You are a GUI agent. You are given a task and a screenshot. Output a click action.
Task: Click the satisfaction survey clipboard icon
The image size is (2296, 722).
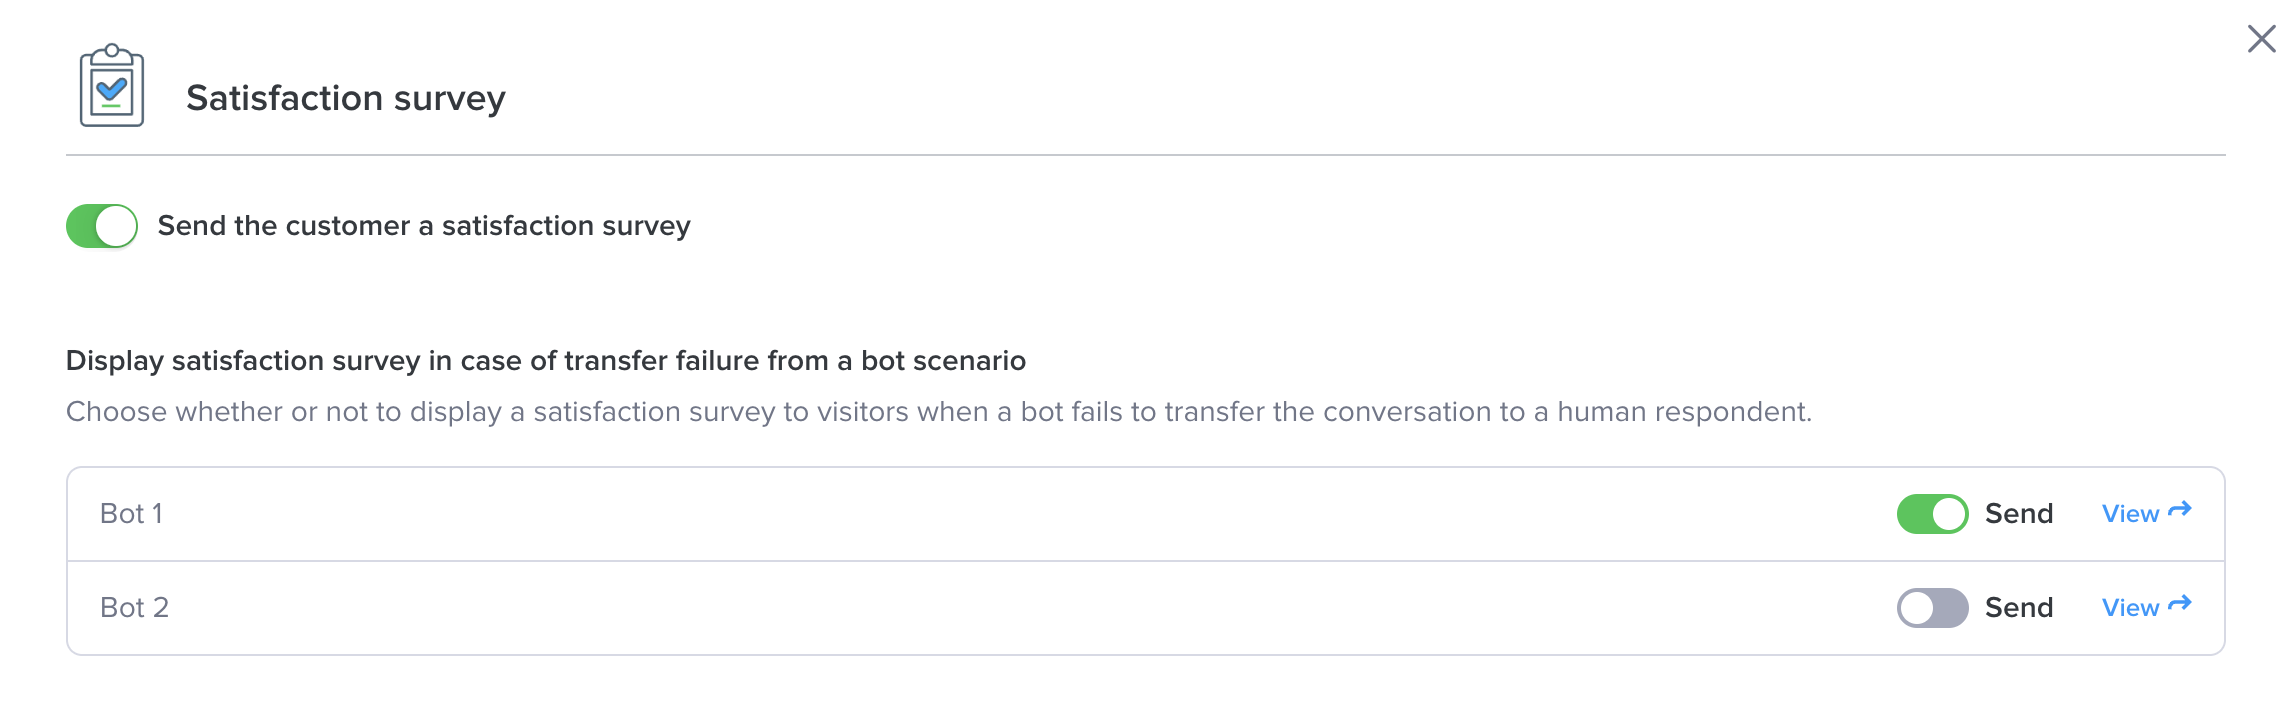pyautogui.click(x=112, y=86)
